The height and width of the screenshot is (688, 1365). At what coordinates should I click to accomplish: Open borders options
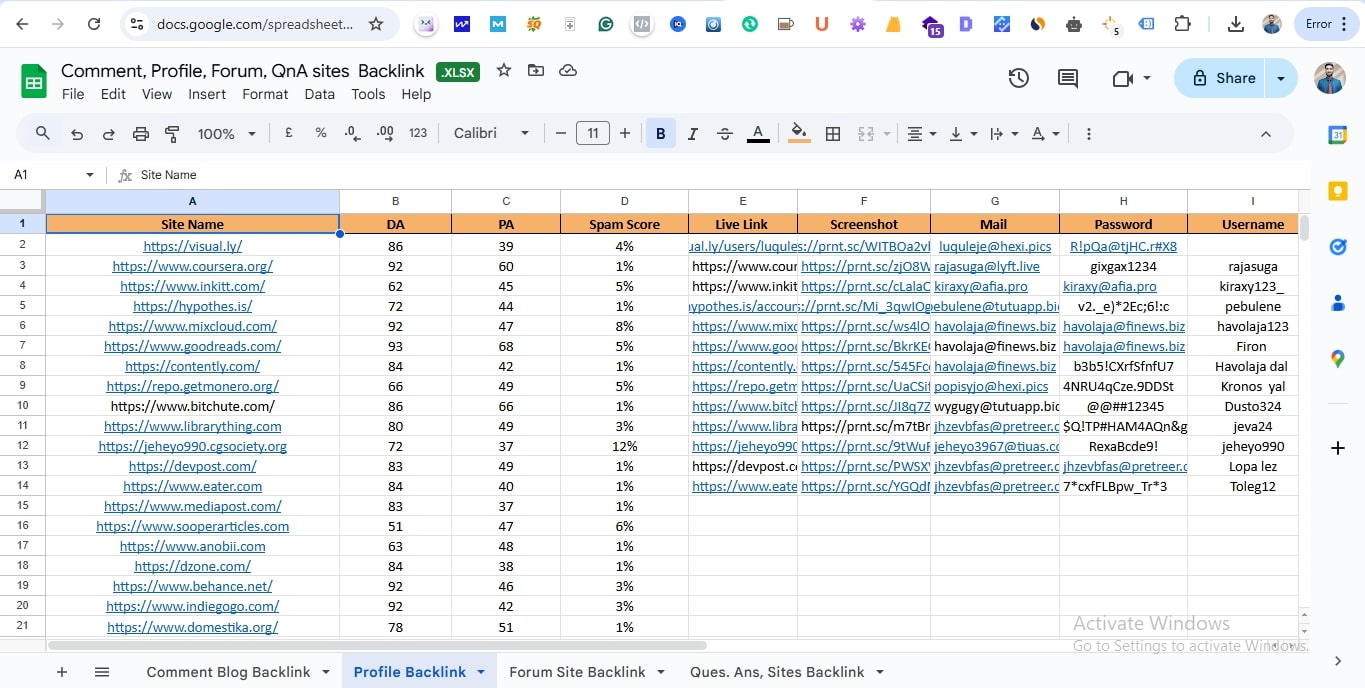(833, 134)
